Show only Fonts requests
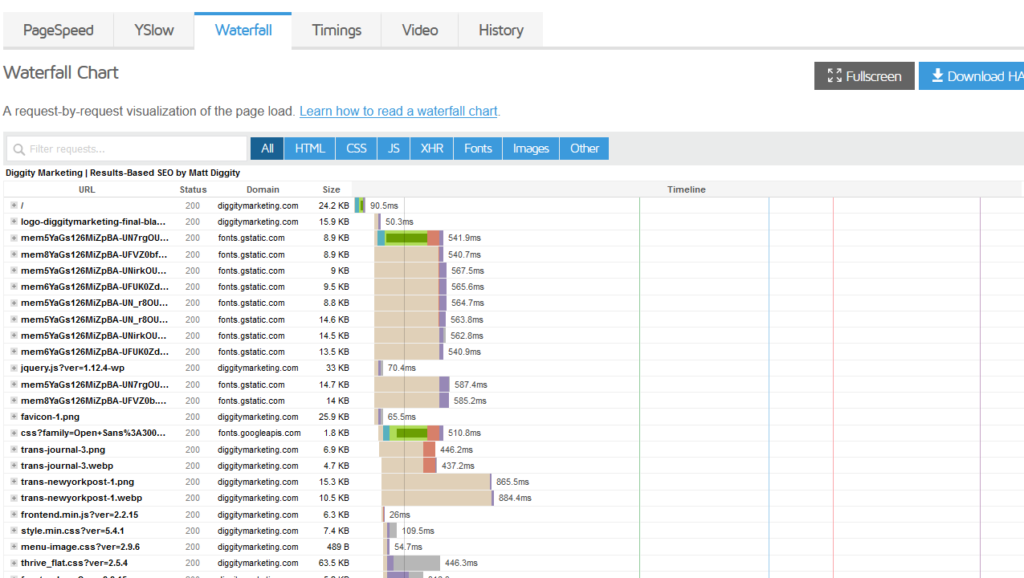 (x=478, y=148)
